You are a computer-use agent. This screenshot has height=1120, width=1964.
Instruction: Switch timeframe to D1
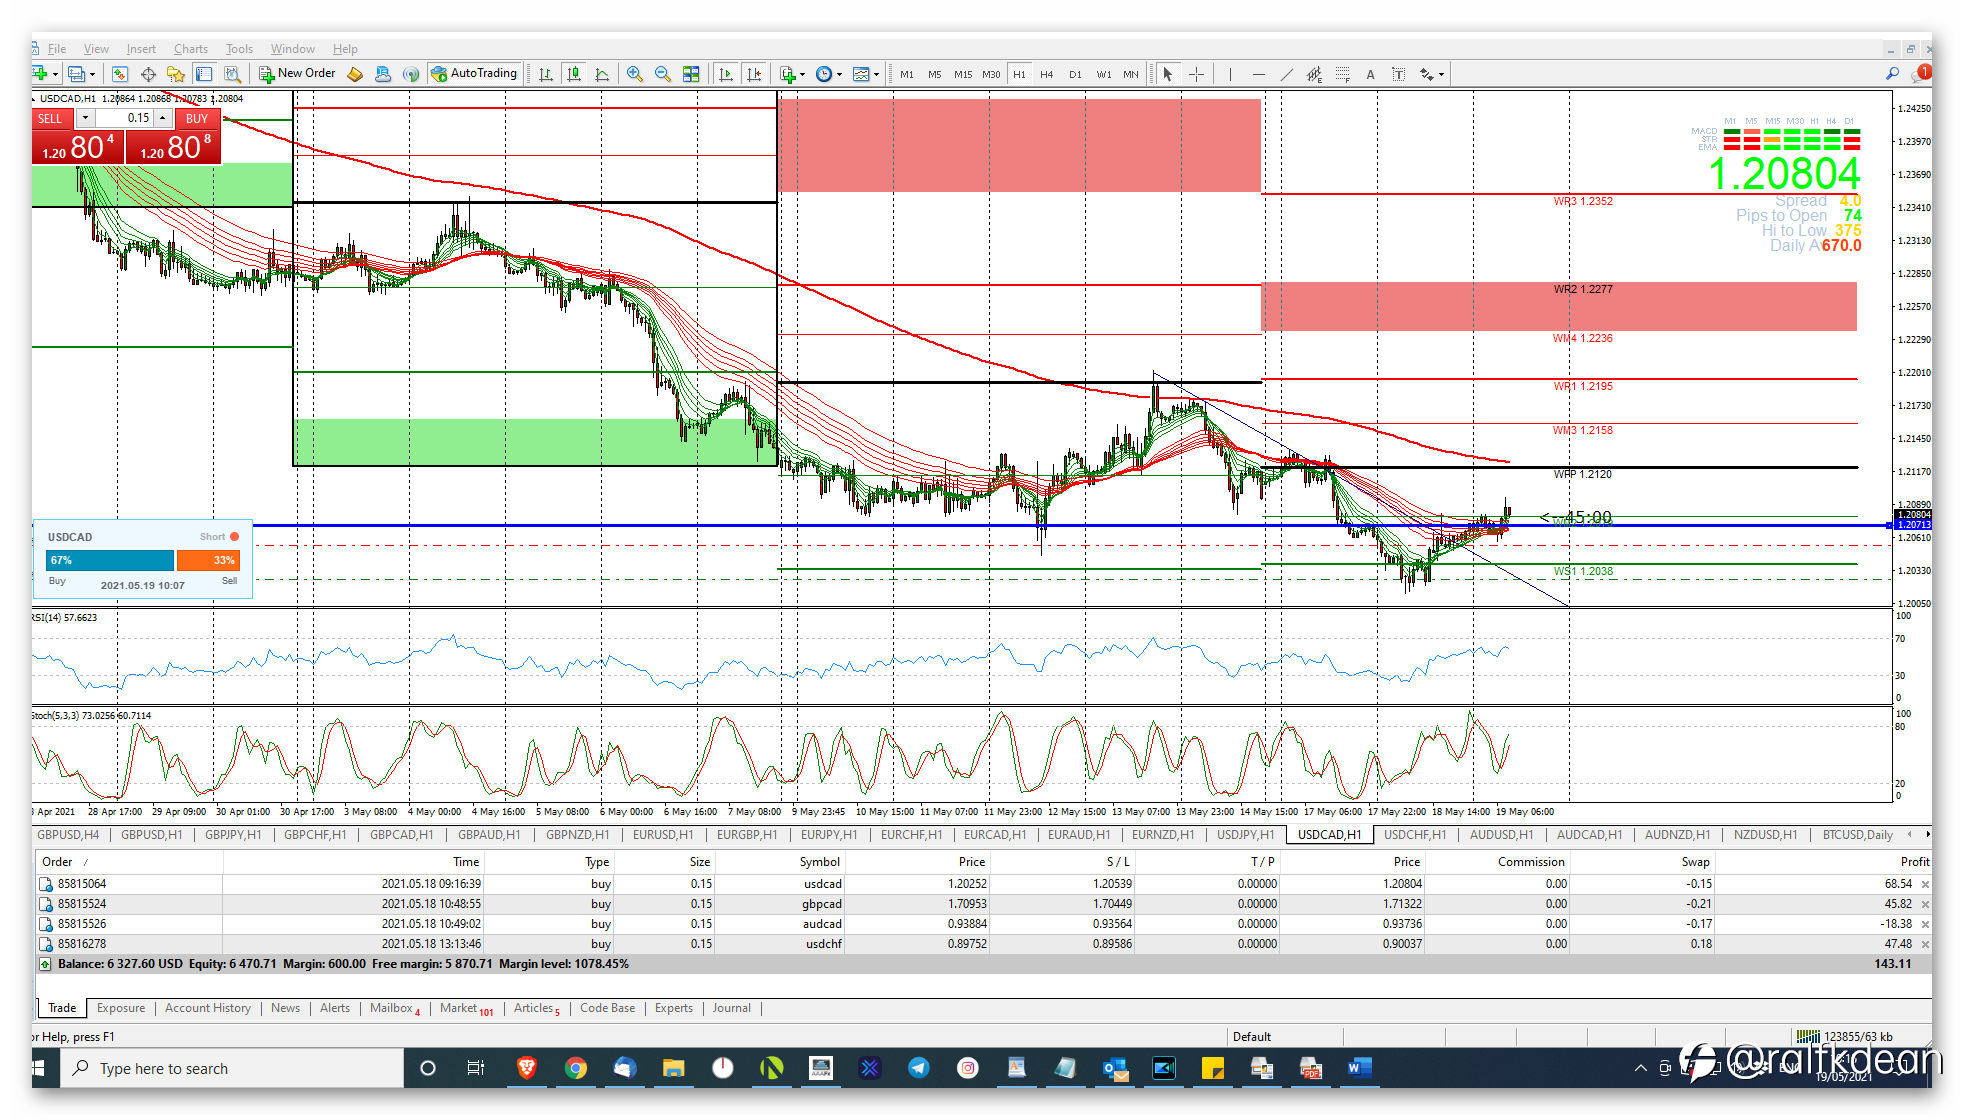1075,74
